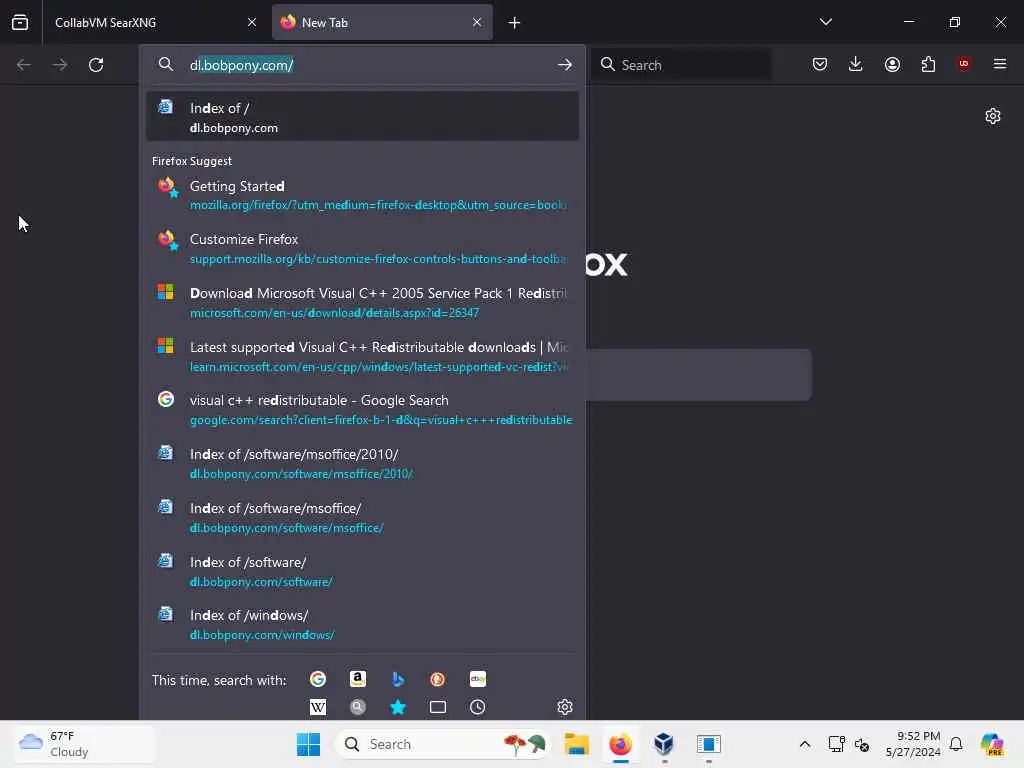Image resolution: width=1024 pixels, height=768 pixels.
Task: Open the 67°F Cloudy weather widget
Action: click(x=85, y=744)
